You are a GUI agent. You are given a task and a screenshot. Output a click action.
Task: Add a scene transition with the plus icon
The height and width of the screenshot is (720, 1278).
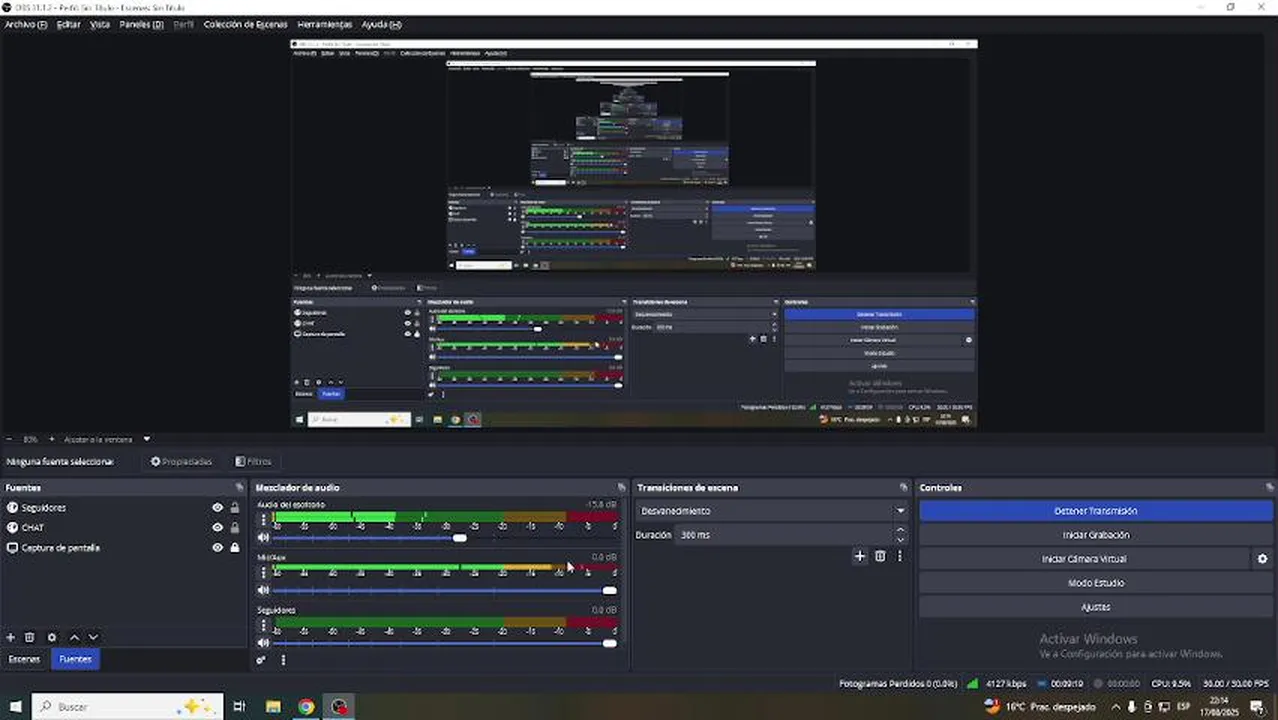point(859,556)
